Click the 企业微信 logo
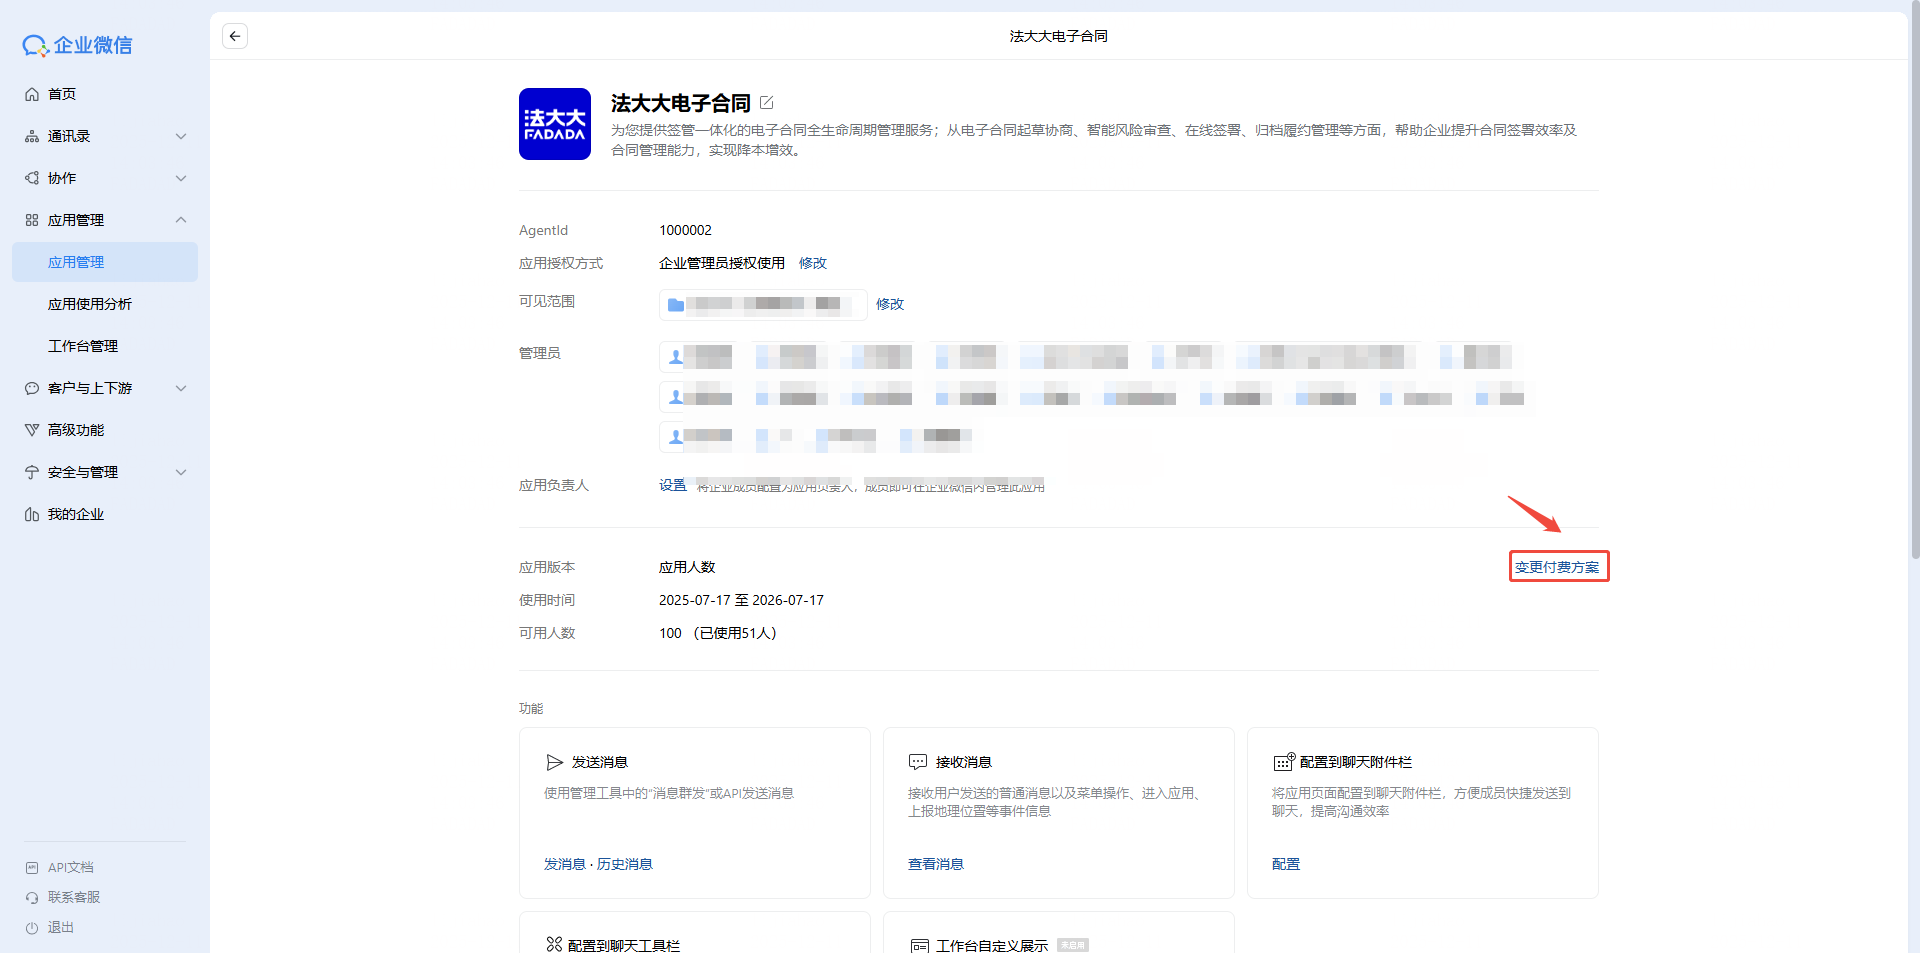This screenshot has height=953, width=1920. point(78,45)
